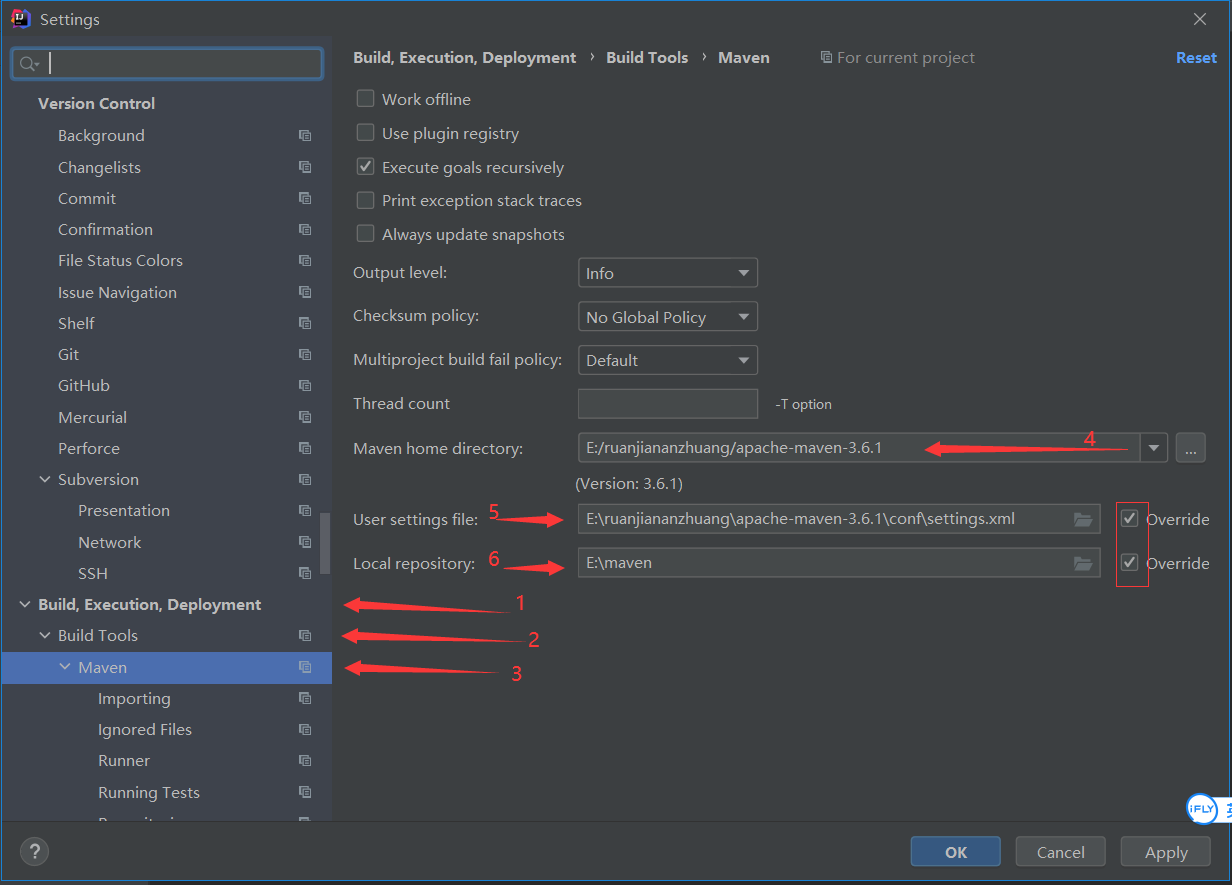The height and width of the screenshot is (885, 1232).
Task: Click project-level icon beside Build Tools
Action: [x=305, y=635]
